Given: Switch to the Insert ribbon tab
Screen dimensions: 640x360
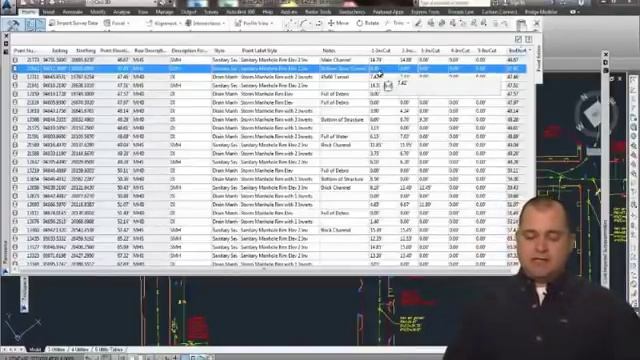Looking at the screenshot, I should tap(49, 12).
